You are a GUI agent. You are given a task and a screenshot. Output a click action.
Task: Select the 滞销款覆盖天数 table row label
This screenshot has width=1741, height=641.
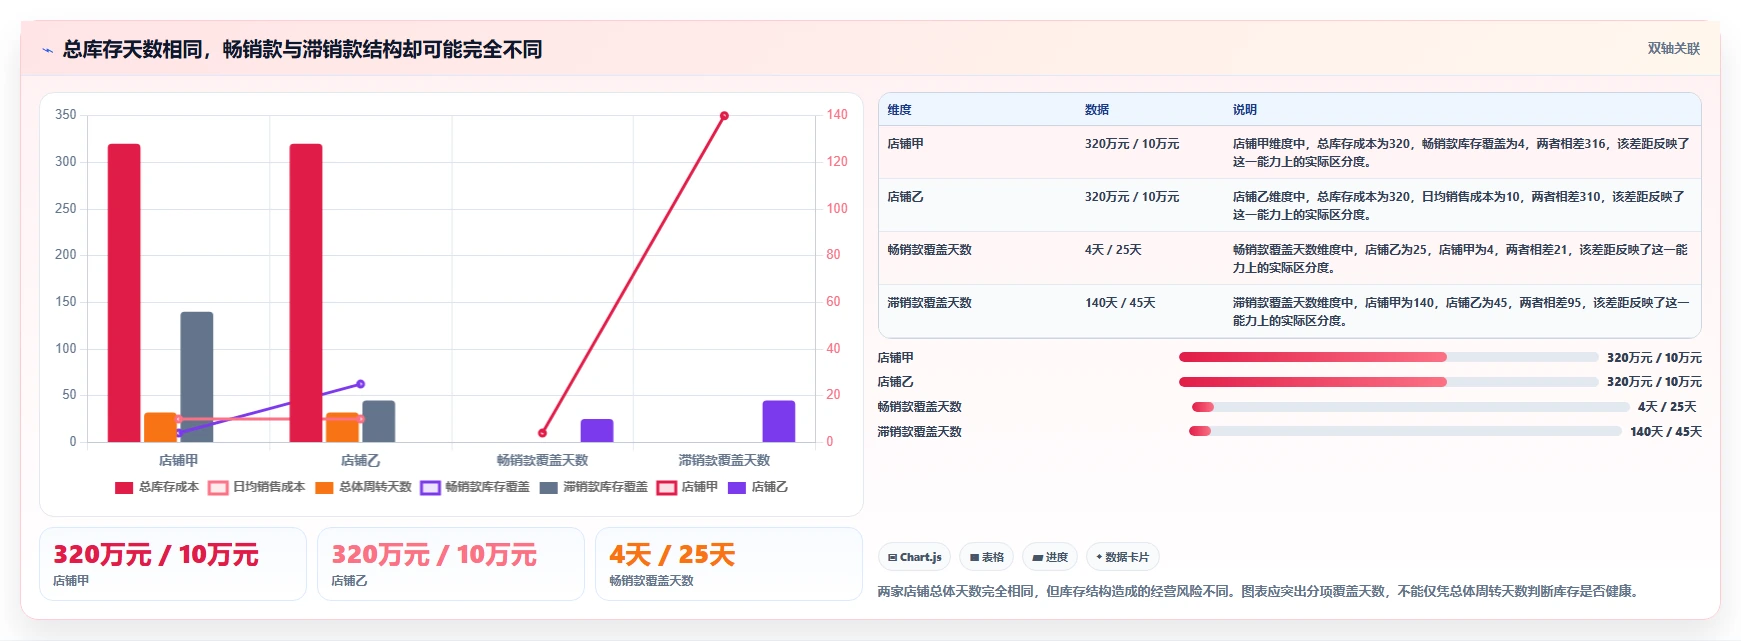pyautogui.click(x=930, y=303)
